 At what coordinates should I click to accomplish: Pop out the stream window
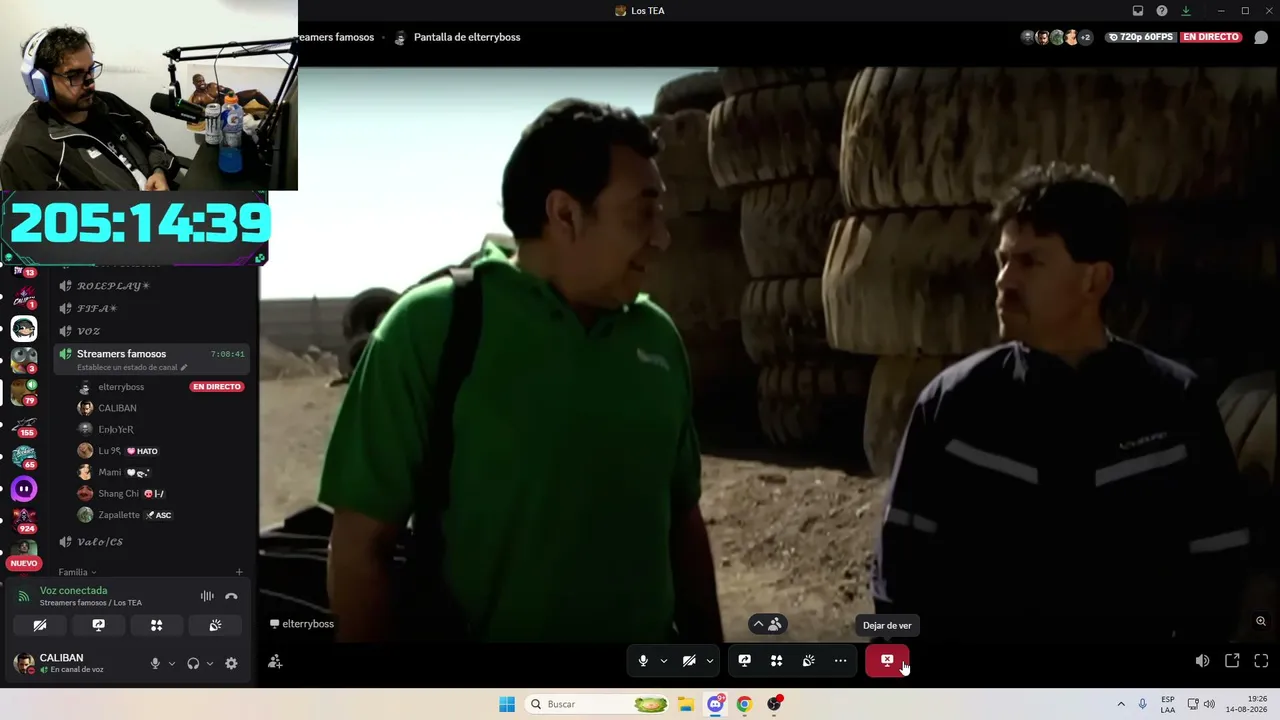point(1232,661)
